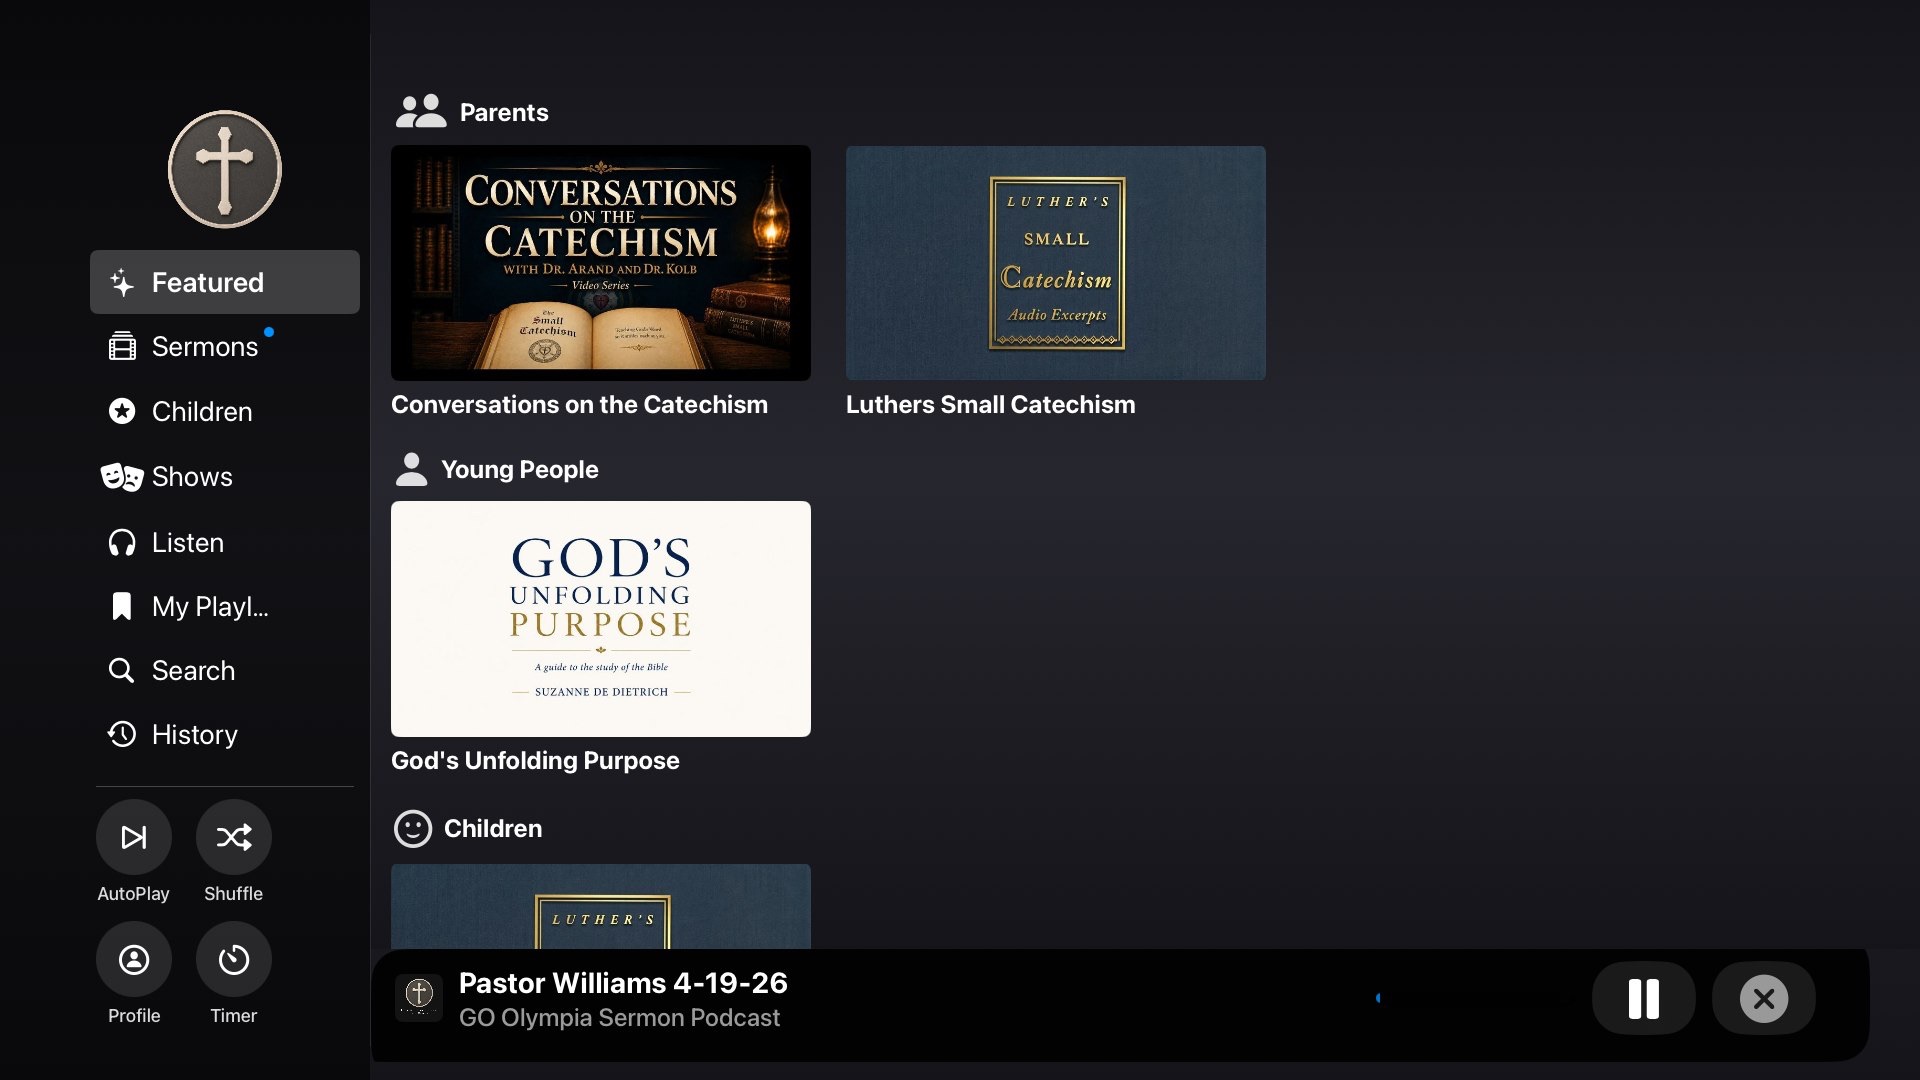Click the magnifying glass Search icon
This screenshot has width=1920, height=1080.
[121, 670]
